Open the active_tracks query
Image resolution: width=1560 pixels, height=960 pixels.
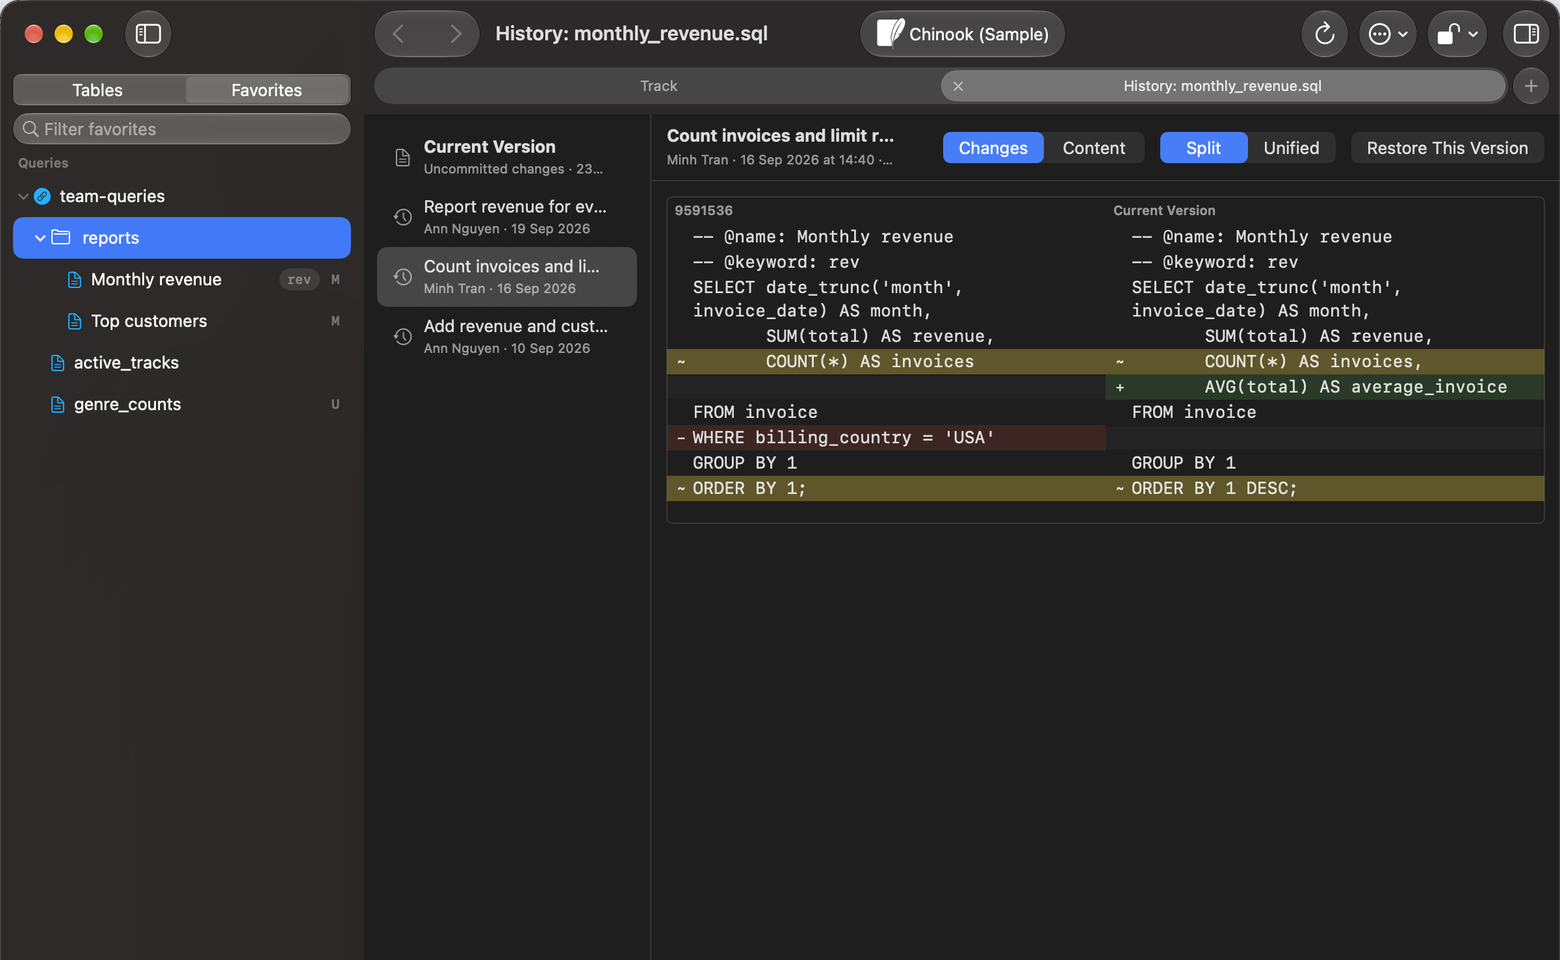click(182, 363)
